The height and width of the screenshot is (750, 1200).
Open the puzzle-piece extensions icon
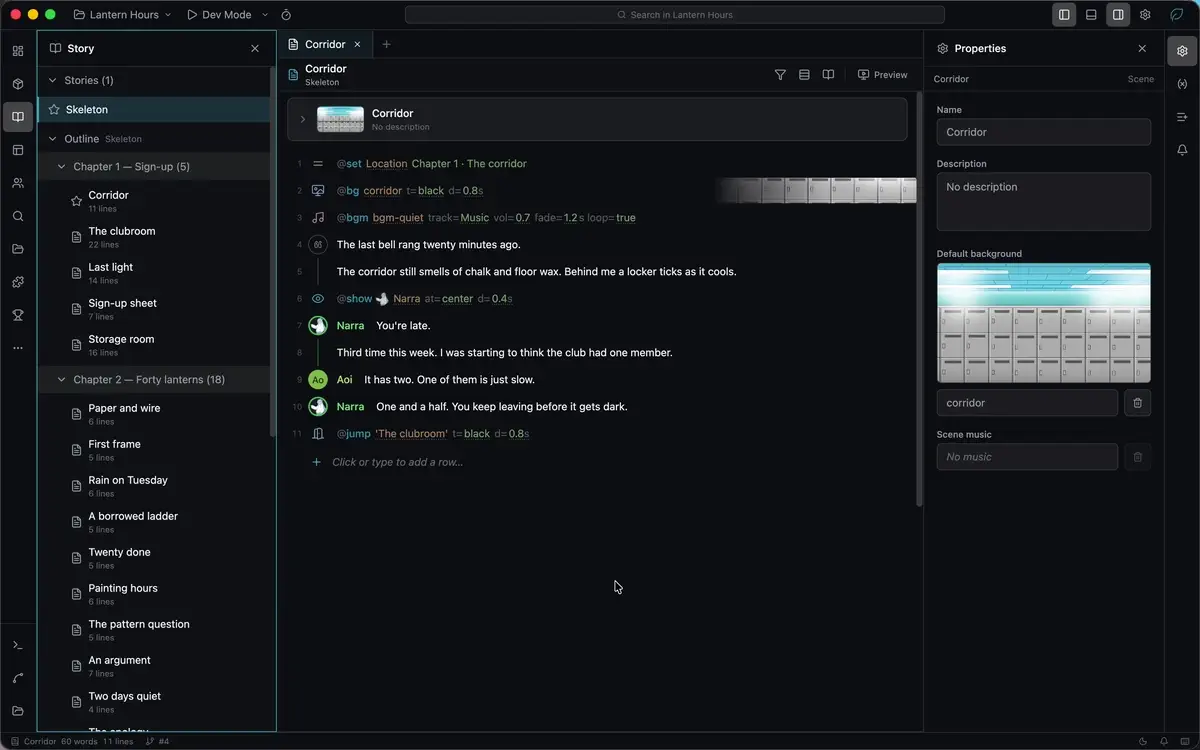(18, 282)
